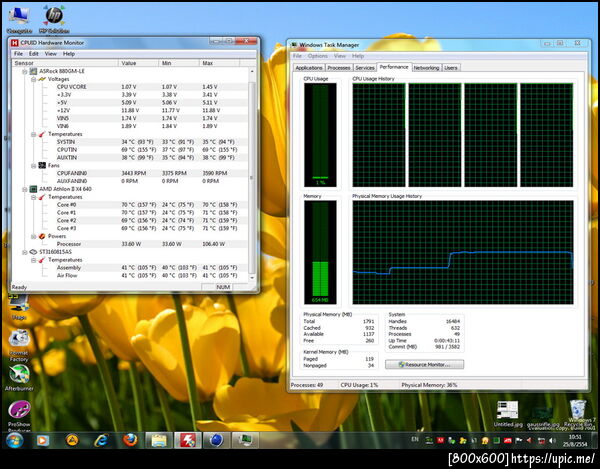This screenshot has width=600, height=469.
Task: Collapse the ASRock 880GM-LE tree node
Action: [24, 72]
